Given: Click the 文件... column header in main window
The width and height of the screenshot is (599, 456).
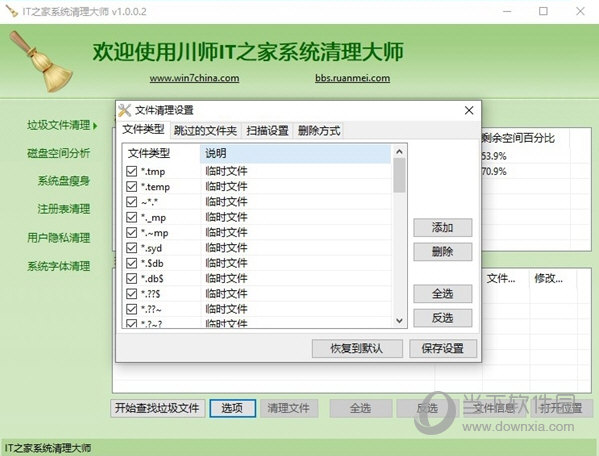Looking at the screenshot, I should coord(505,279).
